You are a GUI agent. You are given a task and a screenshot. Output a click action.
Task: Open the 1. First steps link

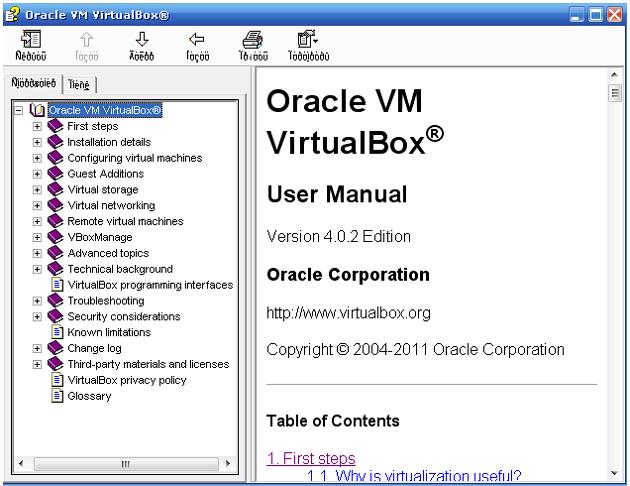coord(311,458)
